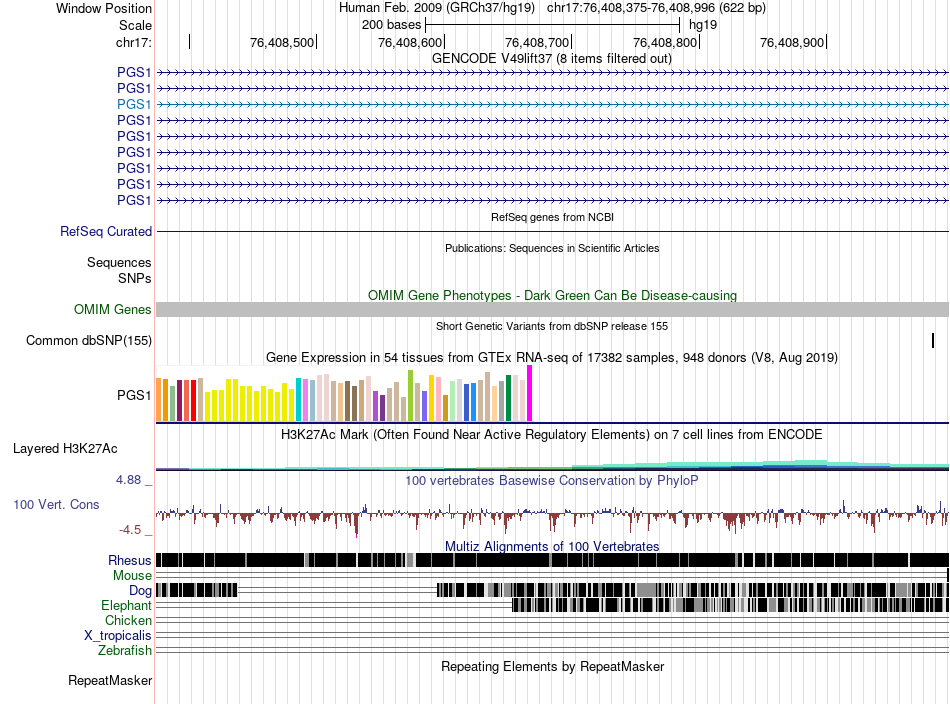This screenshot has width=950, height=704.
Task: Click the magenta GTEx expression bar
Action: point(530,393)
